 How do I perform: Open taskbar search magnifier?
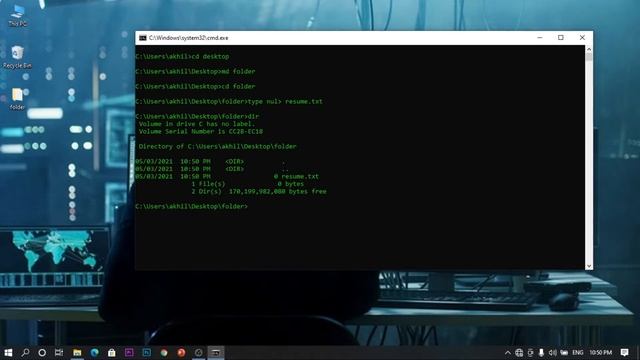tap(25, 352)
